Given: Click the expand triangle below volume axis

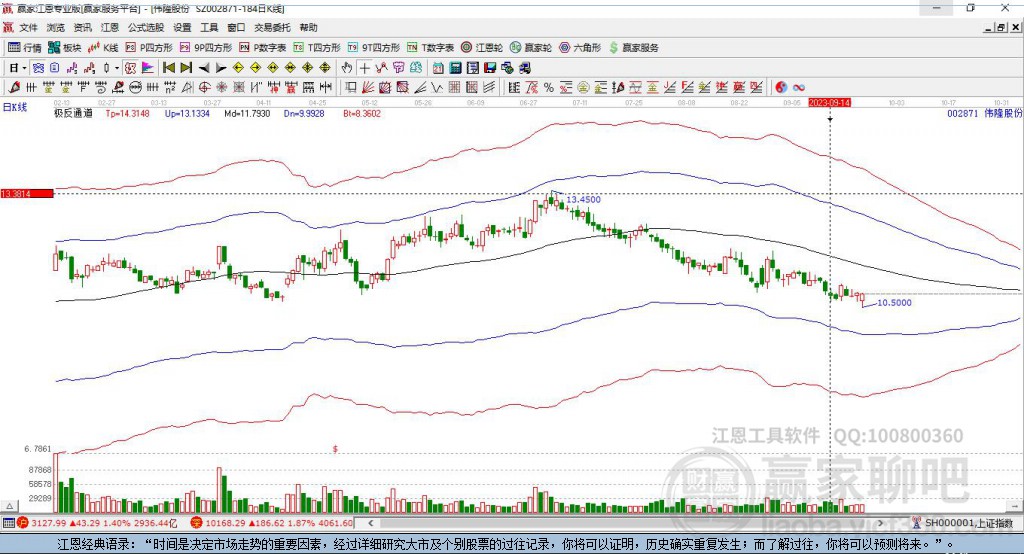Looking at the screenshot, I should click(x=9, y=506).
